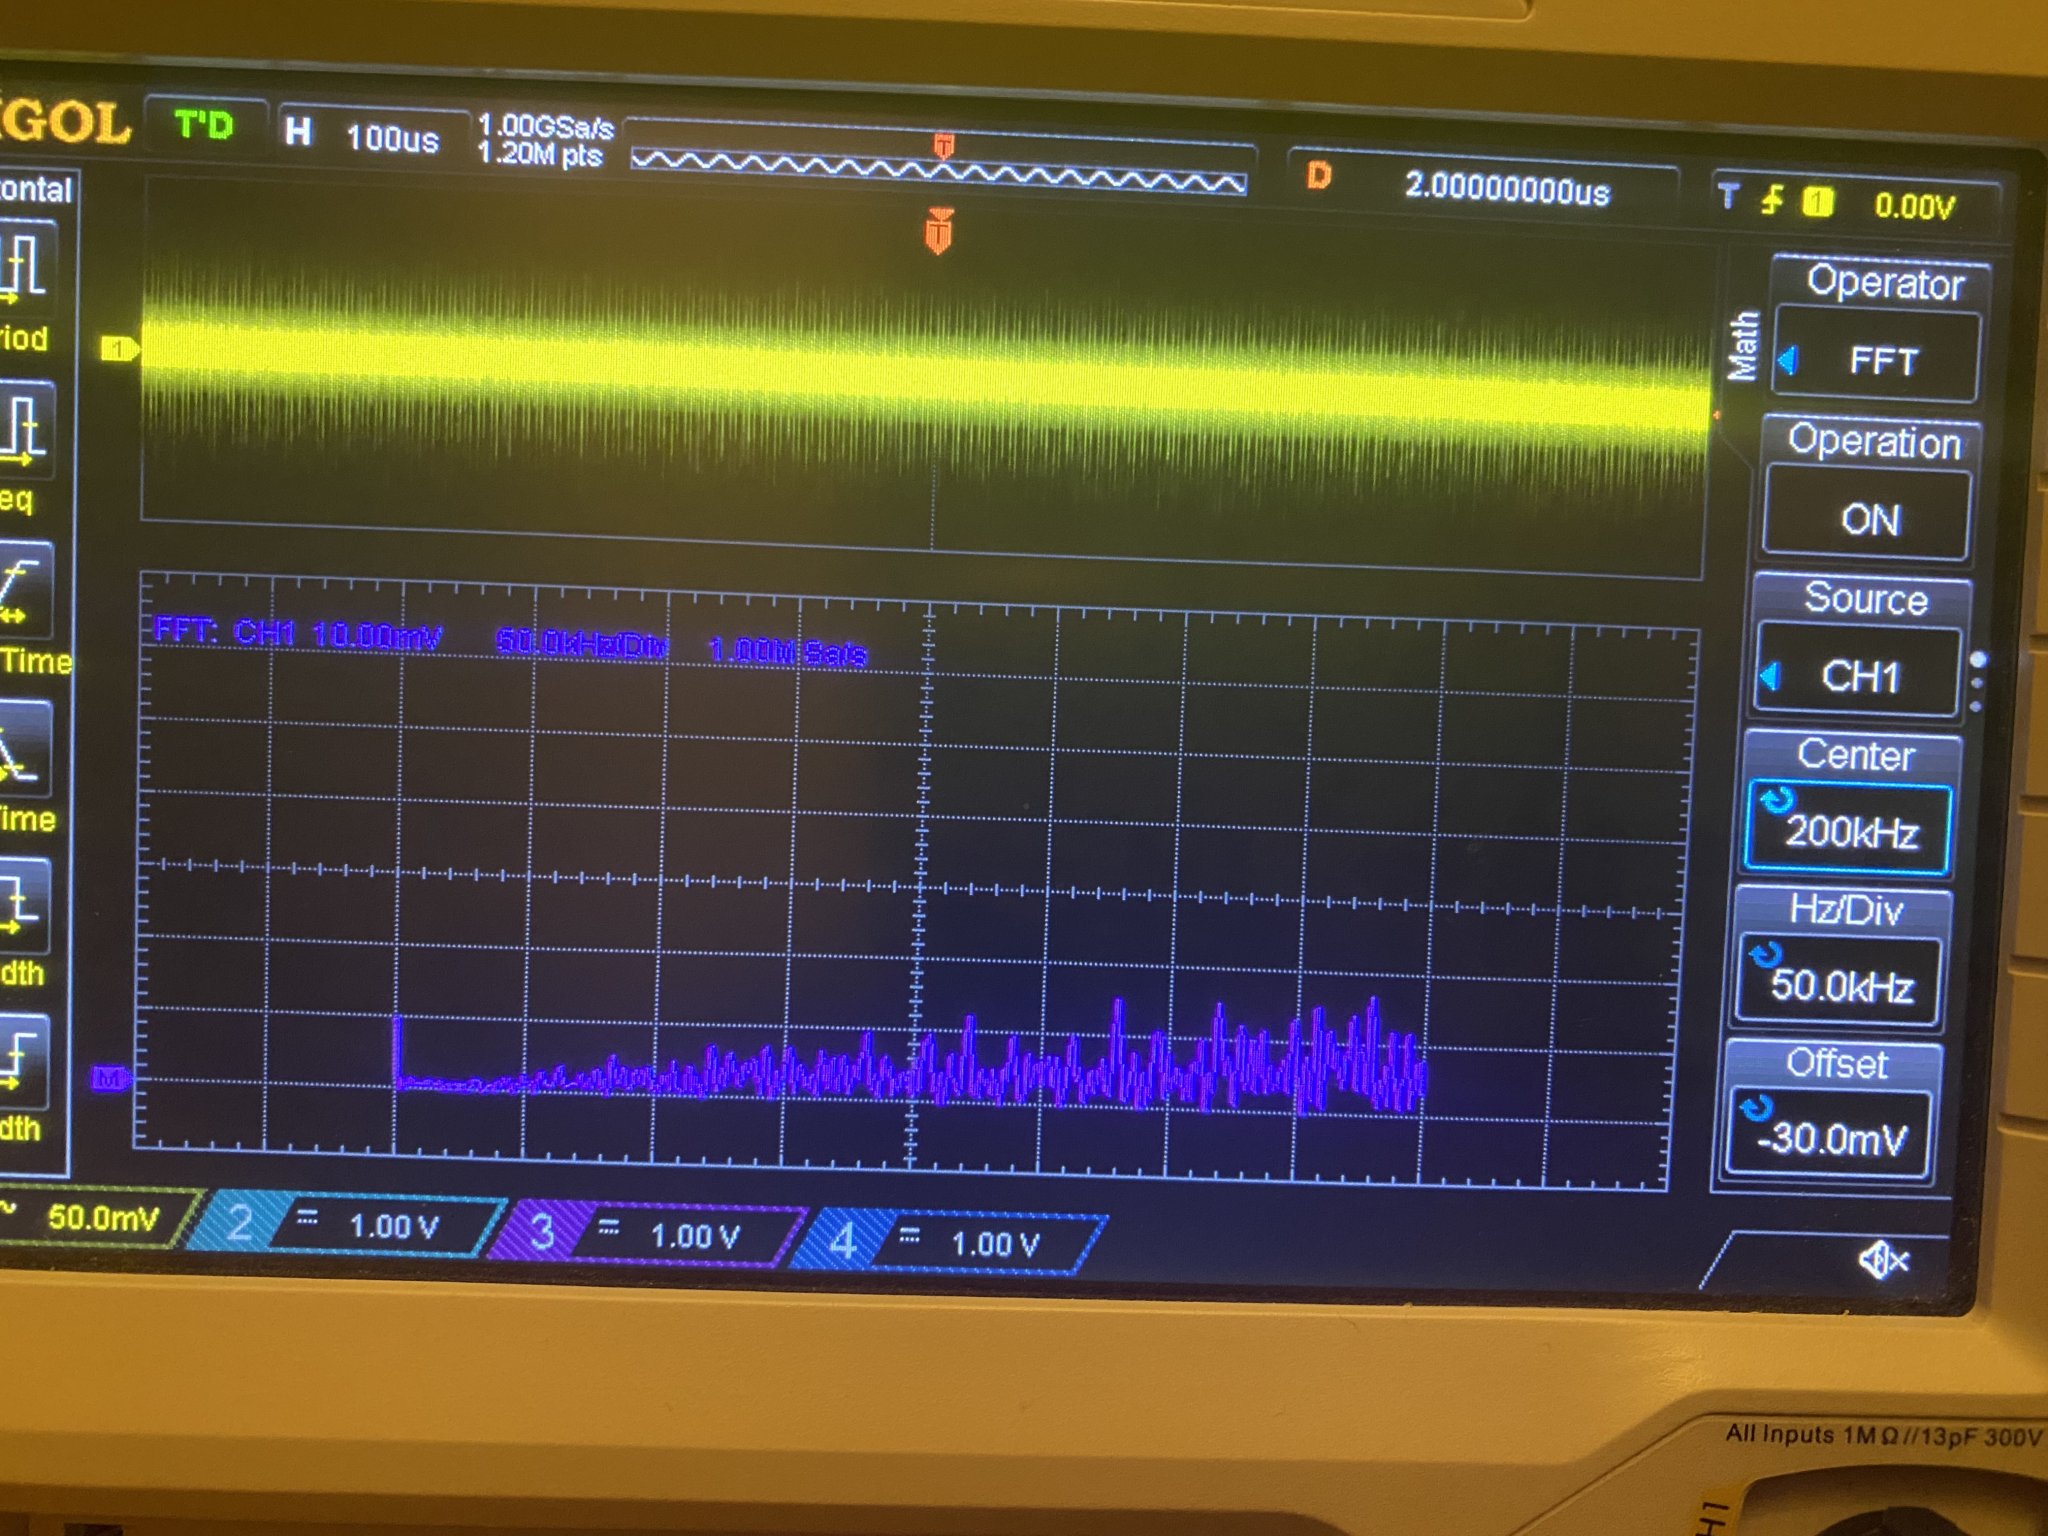Tap the channel 3 1.00 V label
2048x1536 pixels.
pyautogui.click(x=694, y=1236)
